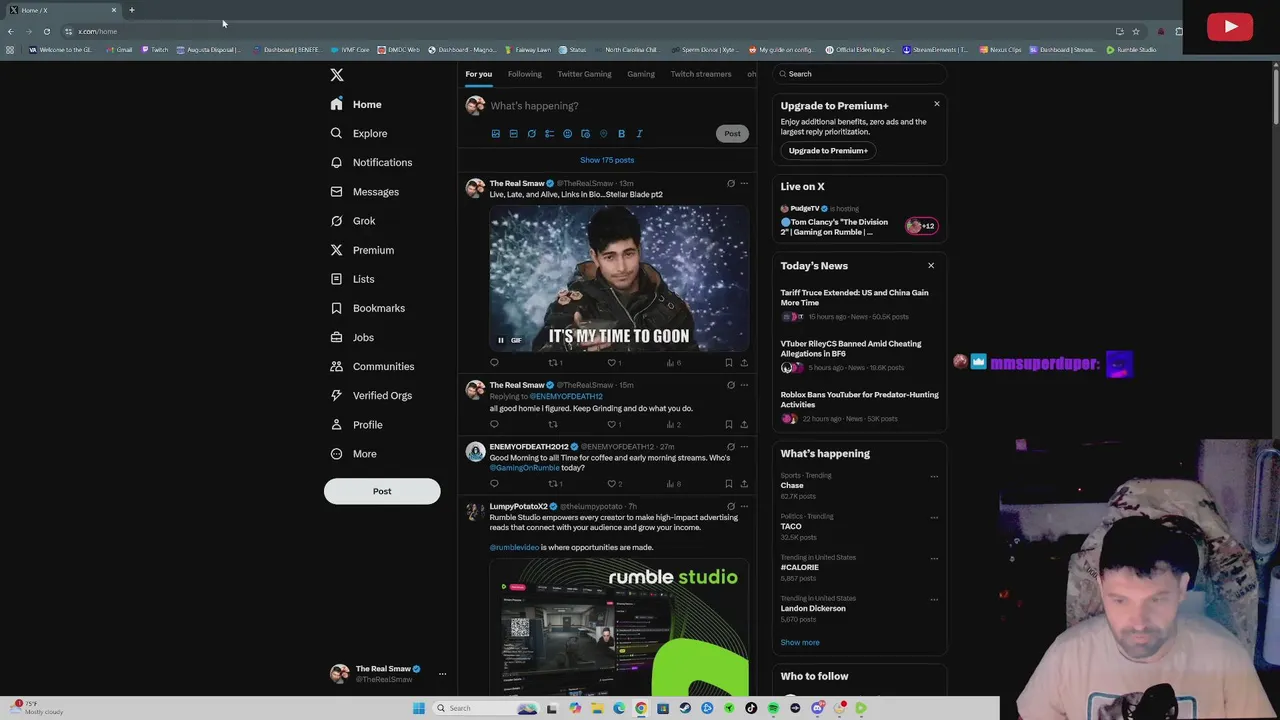The image size is (1280, 720).
Task: Open the Home sidebar item
Action: pyautogui.click(x=356, y=104)
